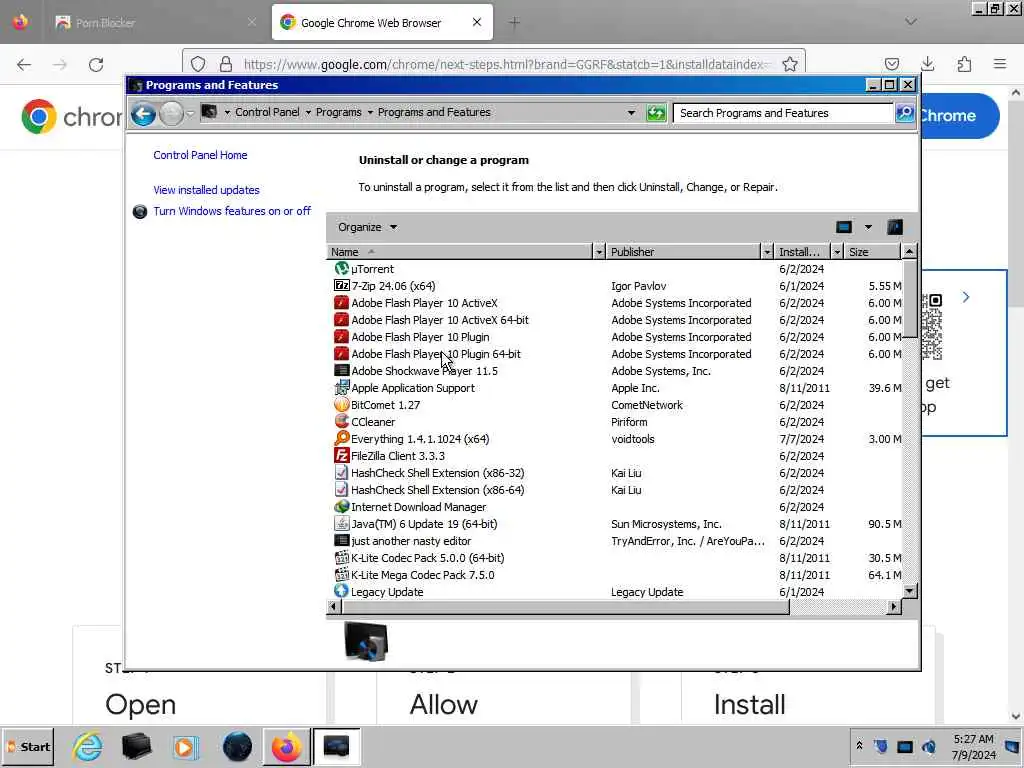This screenshot has height=768, width=1024.
Task: Select the Everything 1.4.1.1024 magnifier icon
Action: (x=341, y=438)
